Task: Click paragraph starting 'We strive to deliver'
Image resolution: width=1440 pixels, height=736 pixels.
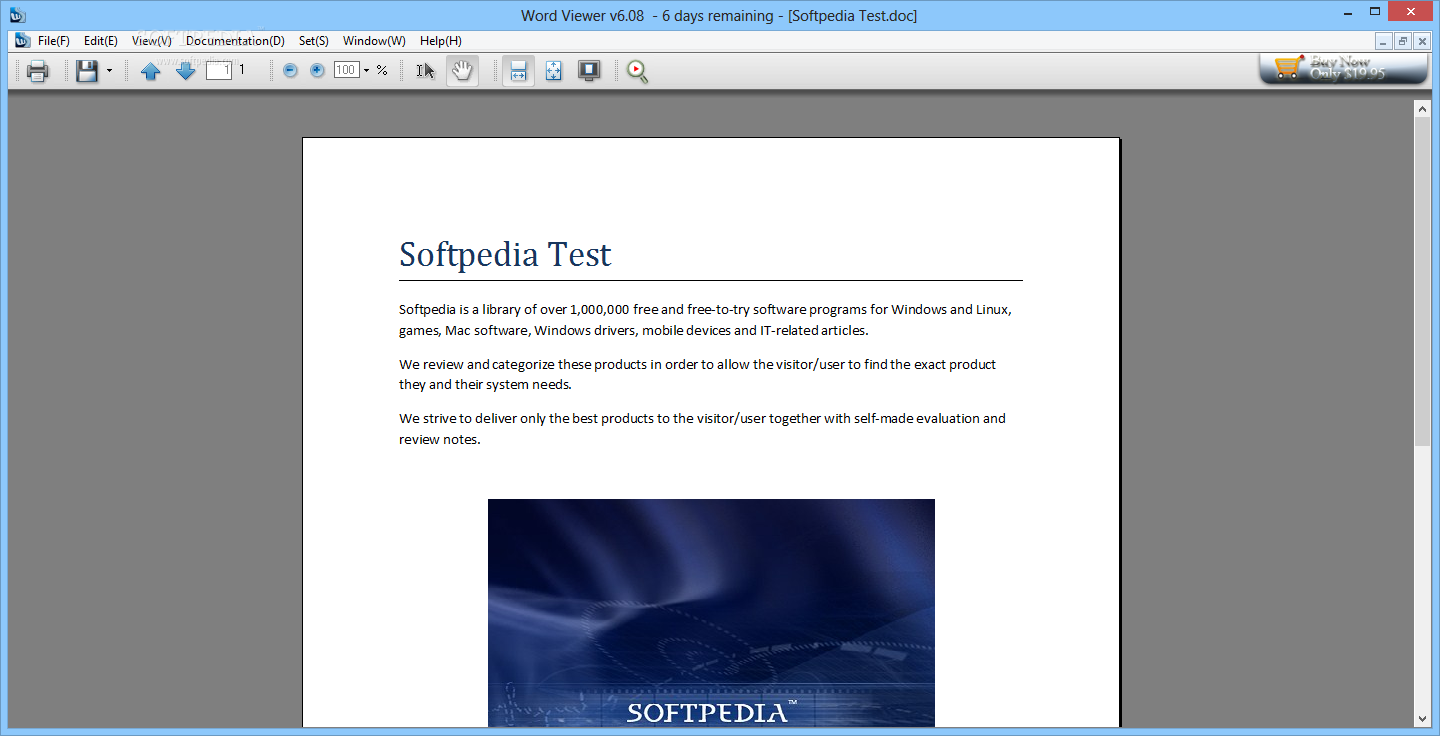Action: pos(703,428)
